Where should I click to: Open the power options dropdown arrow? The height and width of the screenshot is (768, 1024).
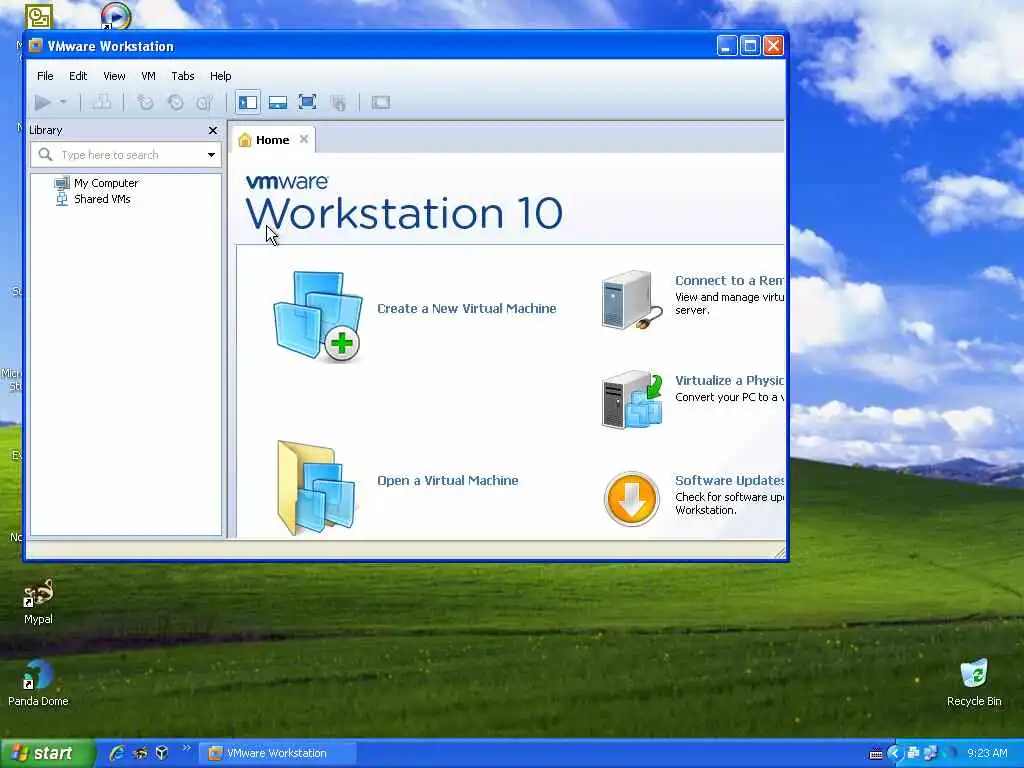point(63,103)
